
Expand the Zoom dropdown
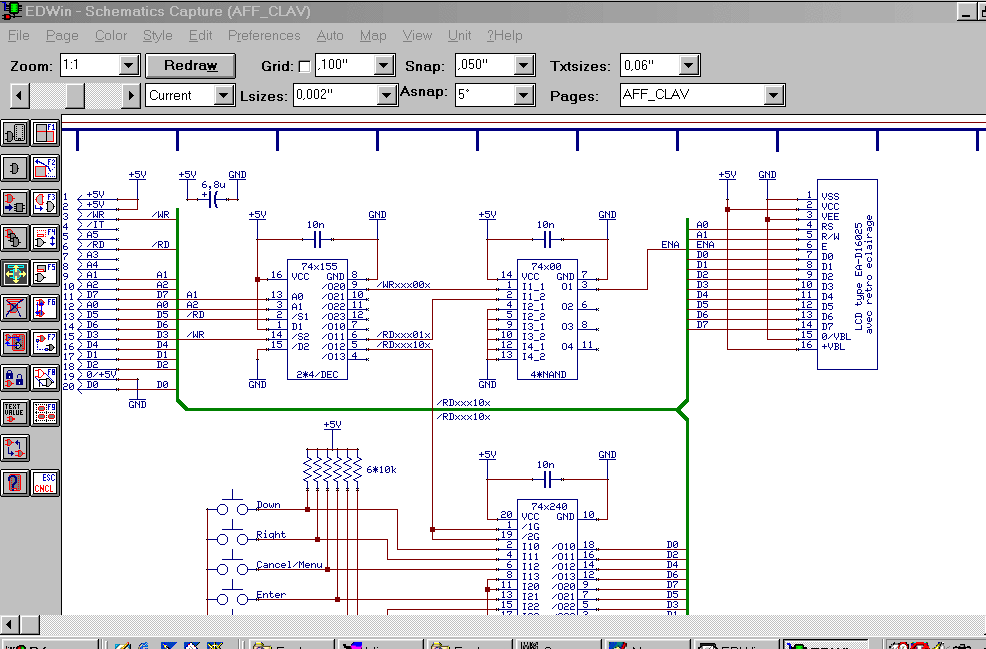pyautogui.click(x=128, y=66)
